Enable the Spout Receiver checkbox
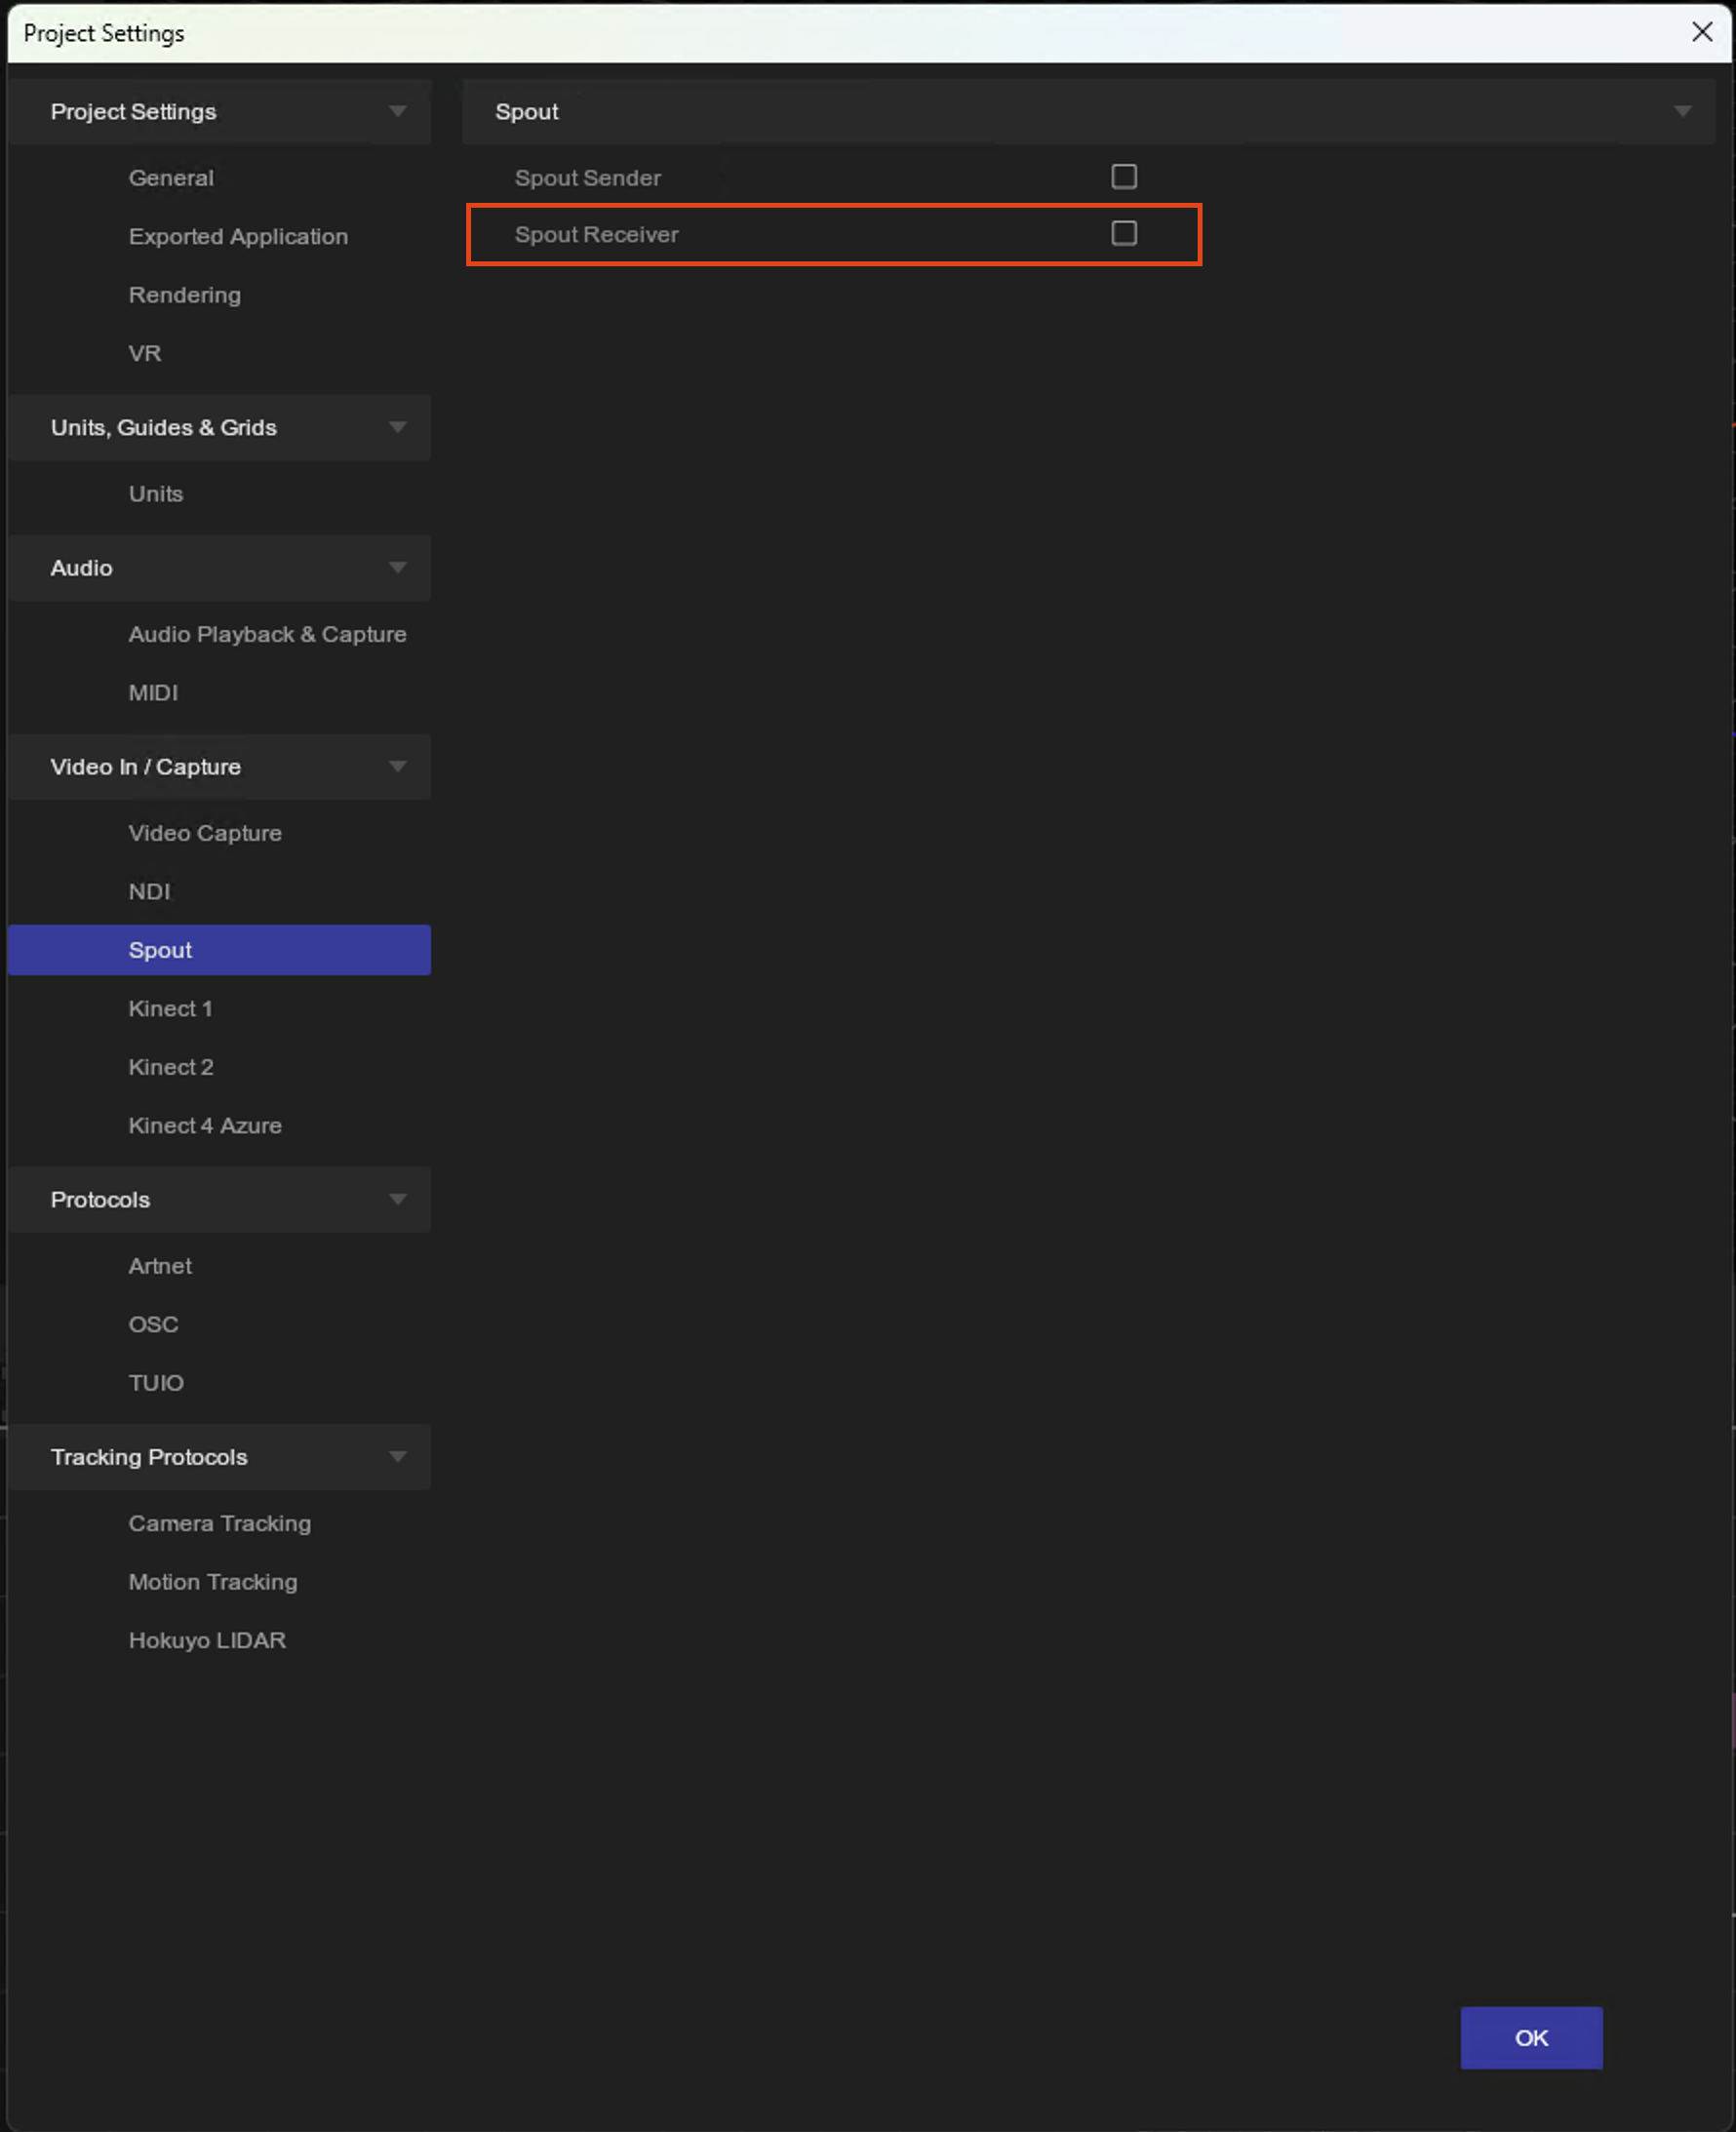Image resolution: width=1736 pixels, height=2132 pixels. tap(1123, 234)
